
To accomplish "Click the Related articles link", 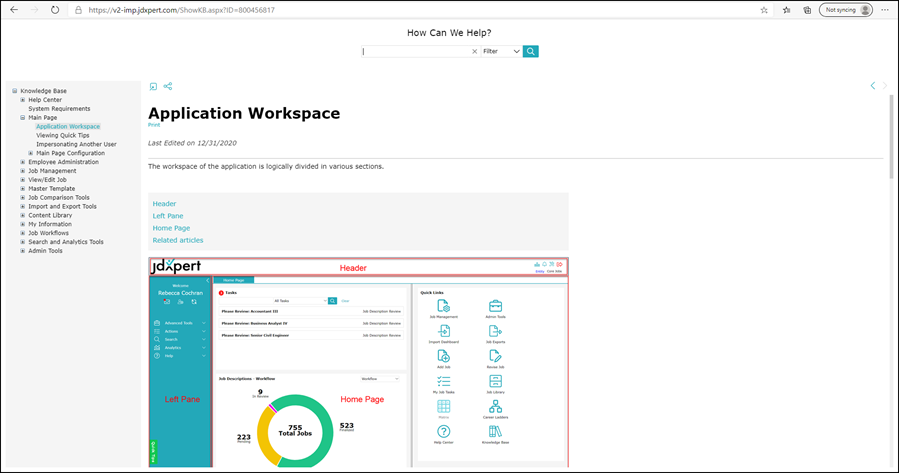I will click(x=178, y=240).
